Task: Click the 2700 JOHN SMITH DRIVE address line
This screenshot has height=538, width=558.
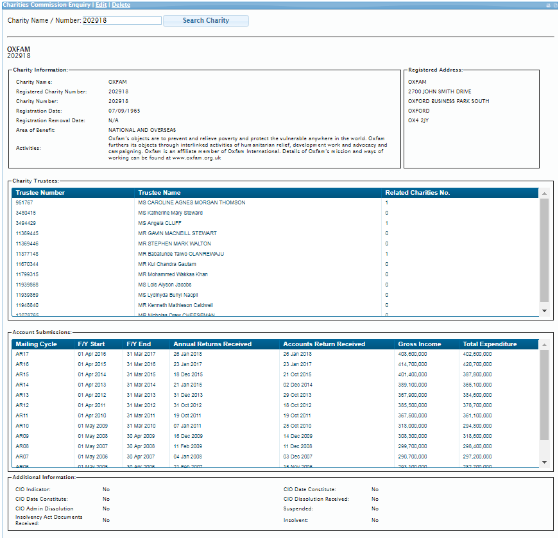Action: 439,91
